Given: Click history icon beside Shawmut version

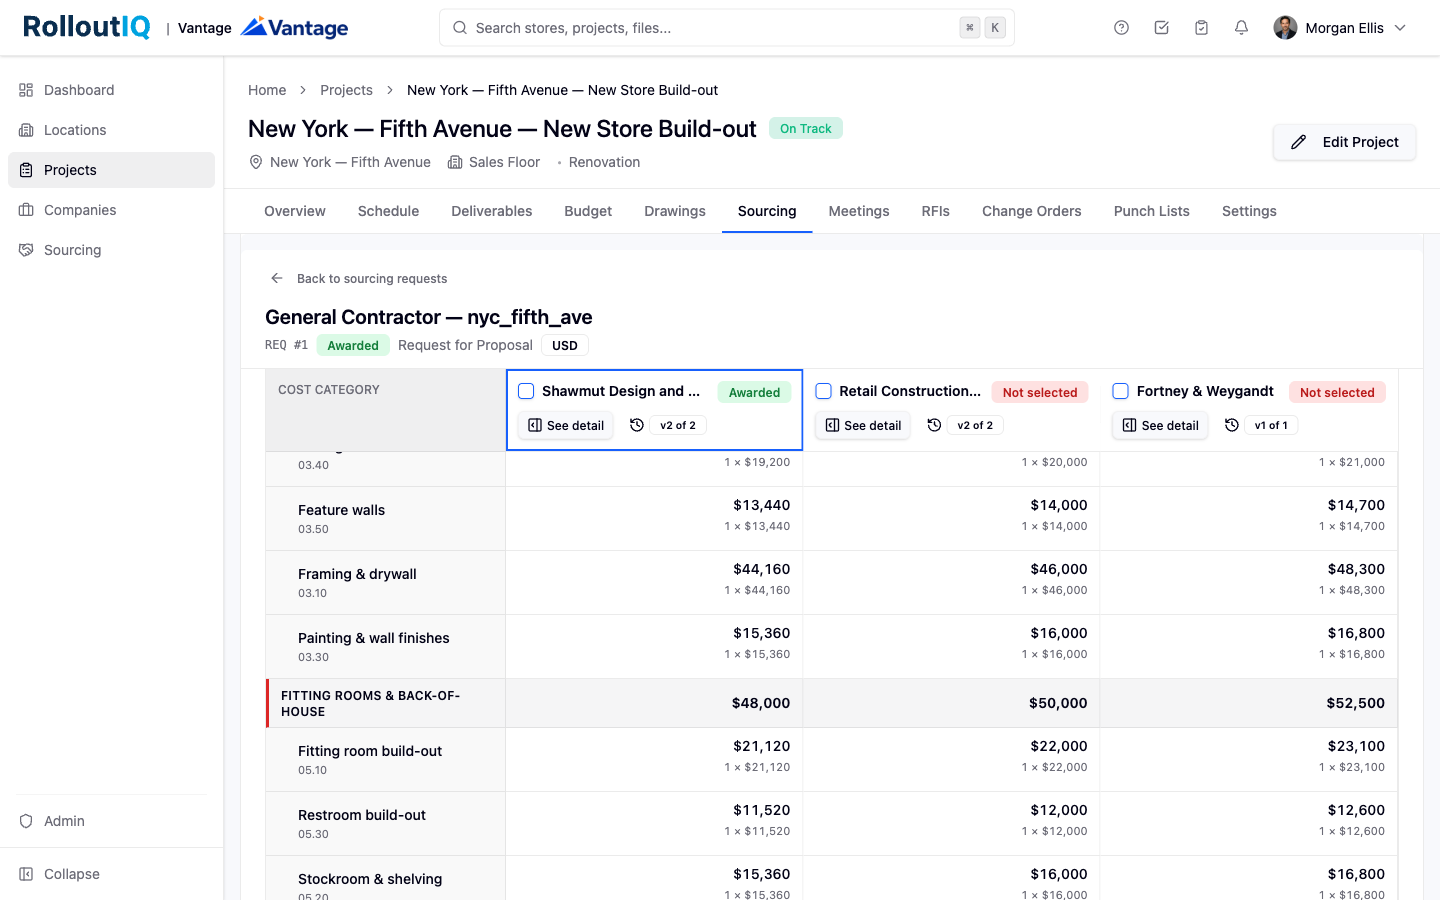Looking at the screenshot, I should click(637, 425).
